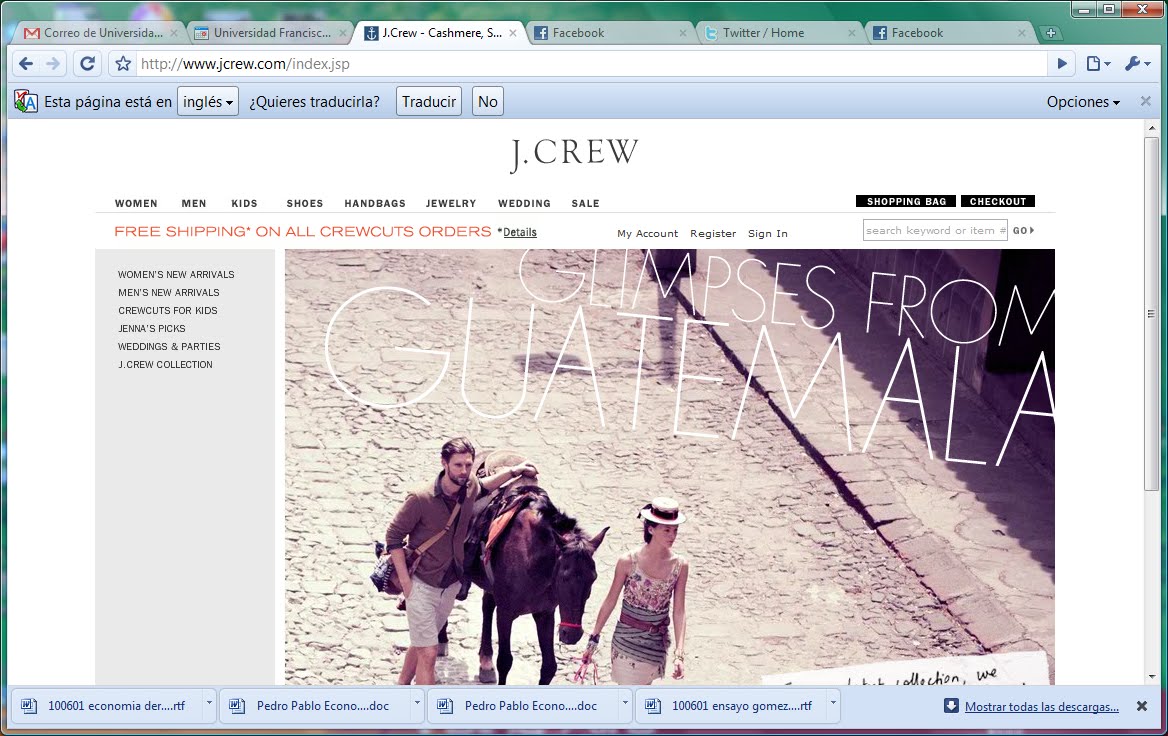Open the Opciones dropdown
1168x736 pixels.
pos(1083,101)
